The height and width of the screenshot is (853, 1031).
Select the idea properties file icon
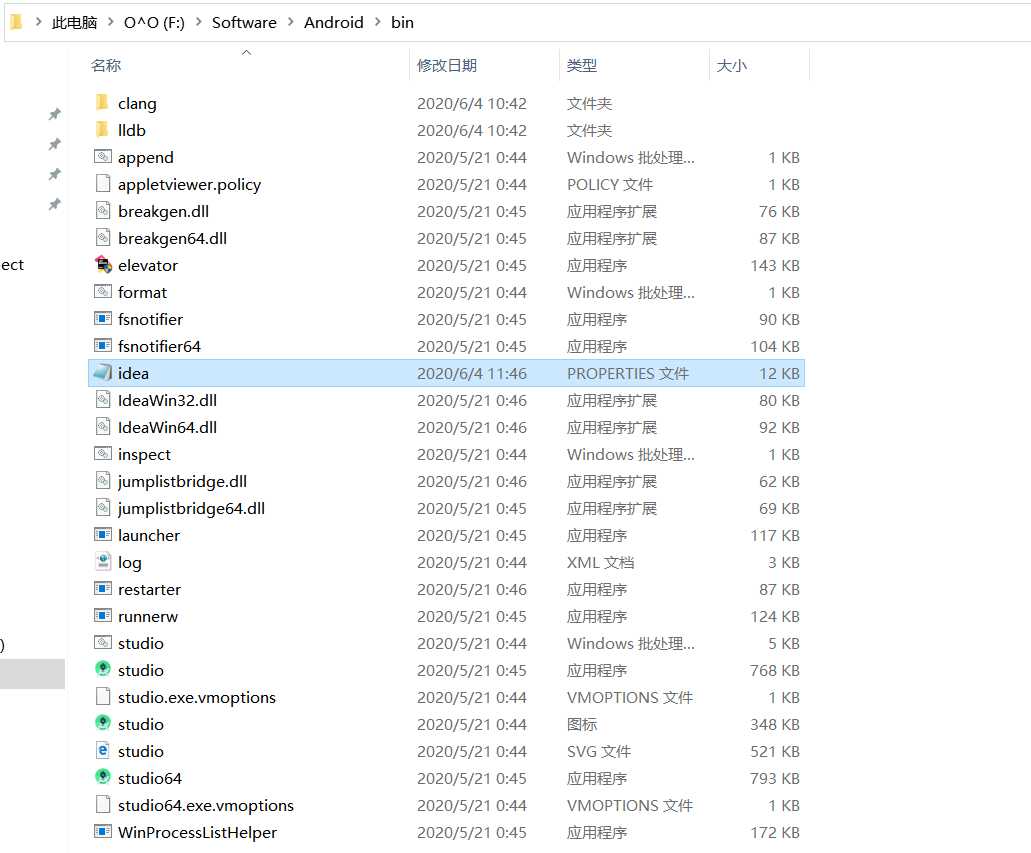point(103,372)
